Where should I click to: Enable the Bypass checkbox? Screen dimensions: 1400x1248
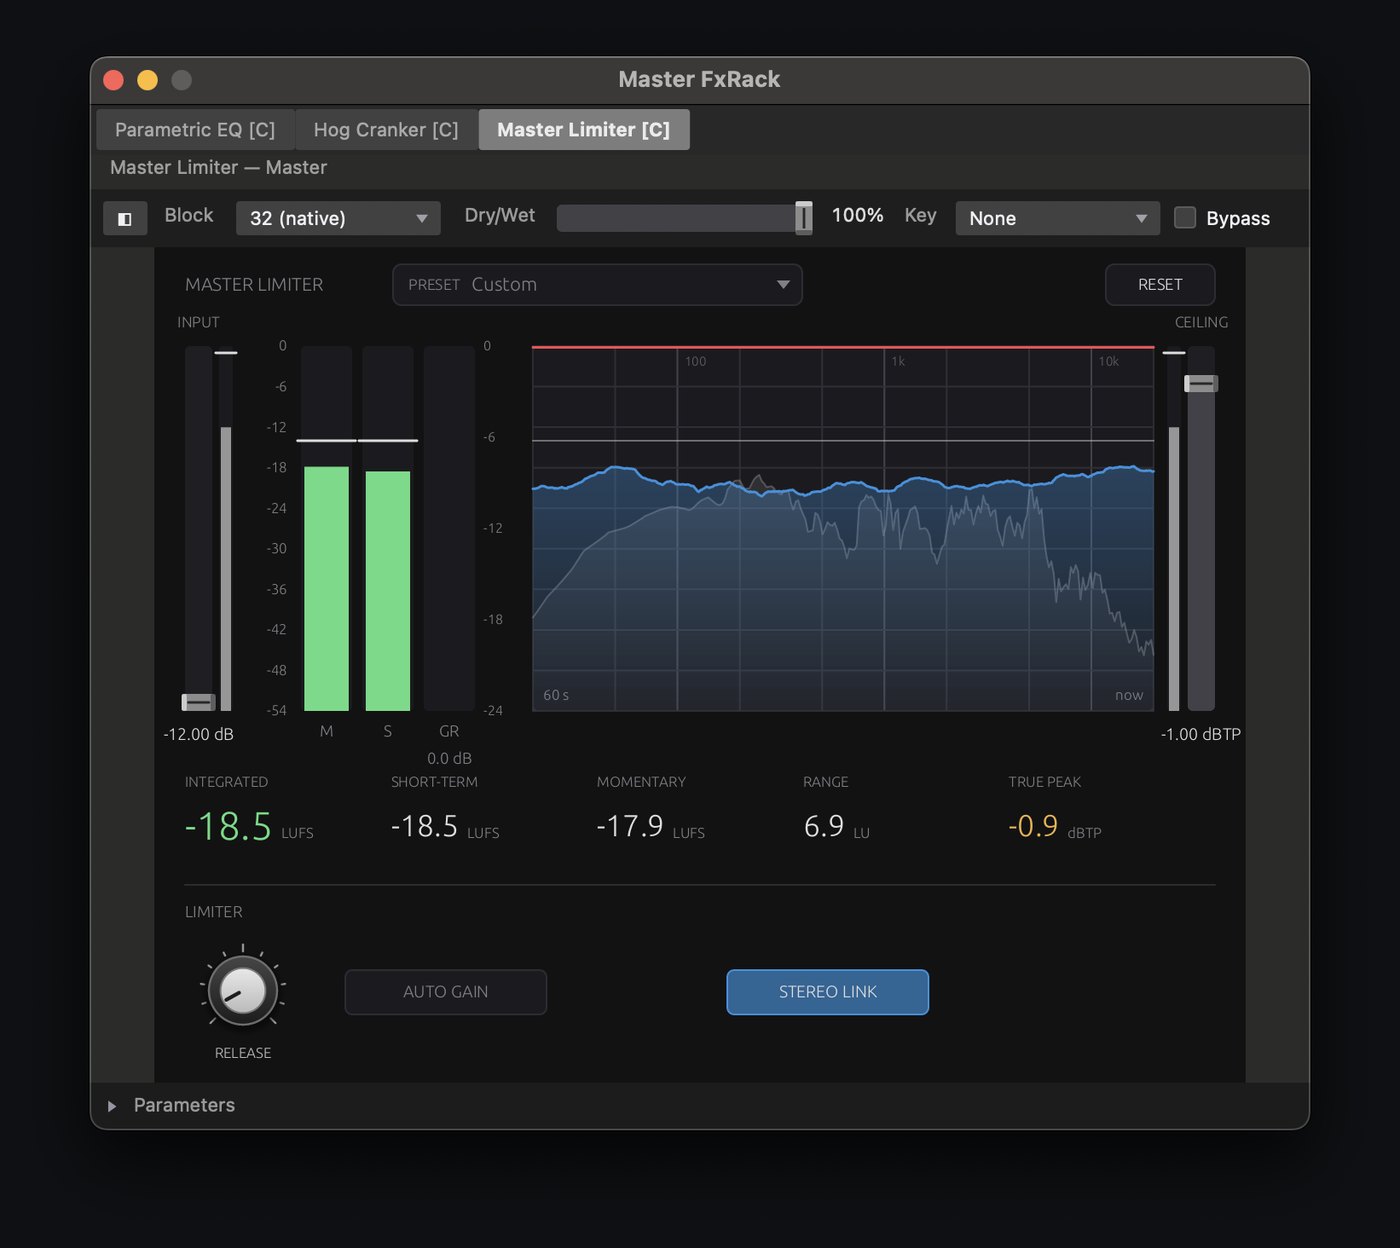point(1185,217)
